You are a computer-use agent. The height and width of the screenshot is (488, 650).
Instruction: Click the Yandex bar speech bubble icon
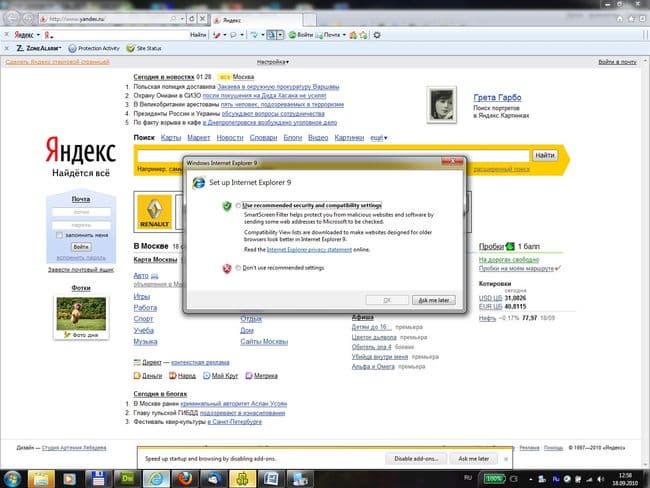(x=233, y=35)
